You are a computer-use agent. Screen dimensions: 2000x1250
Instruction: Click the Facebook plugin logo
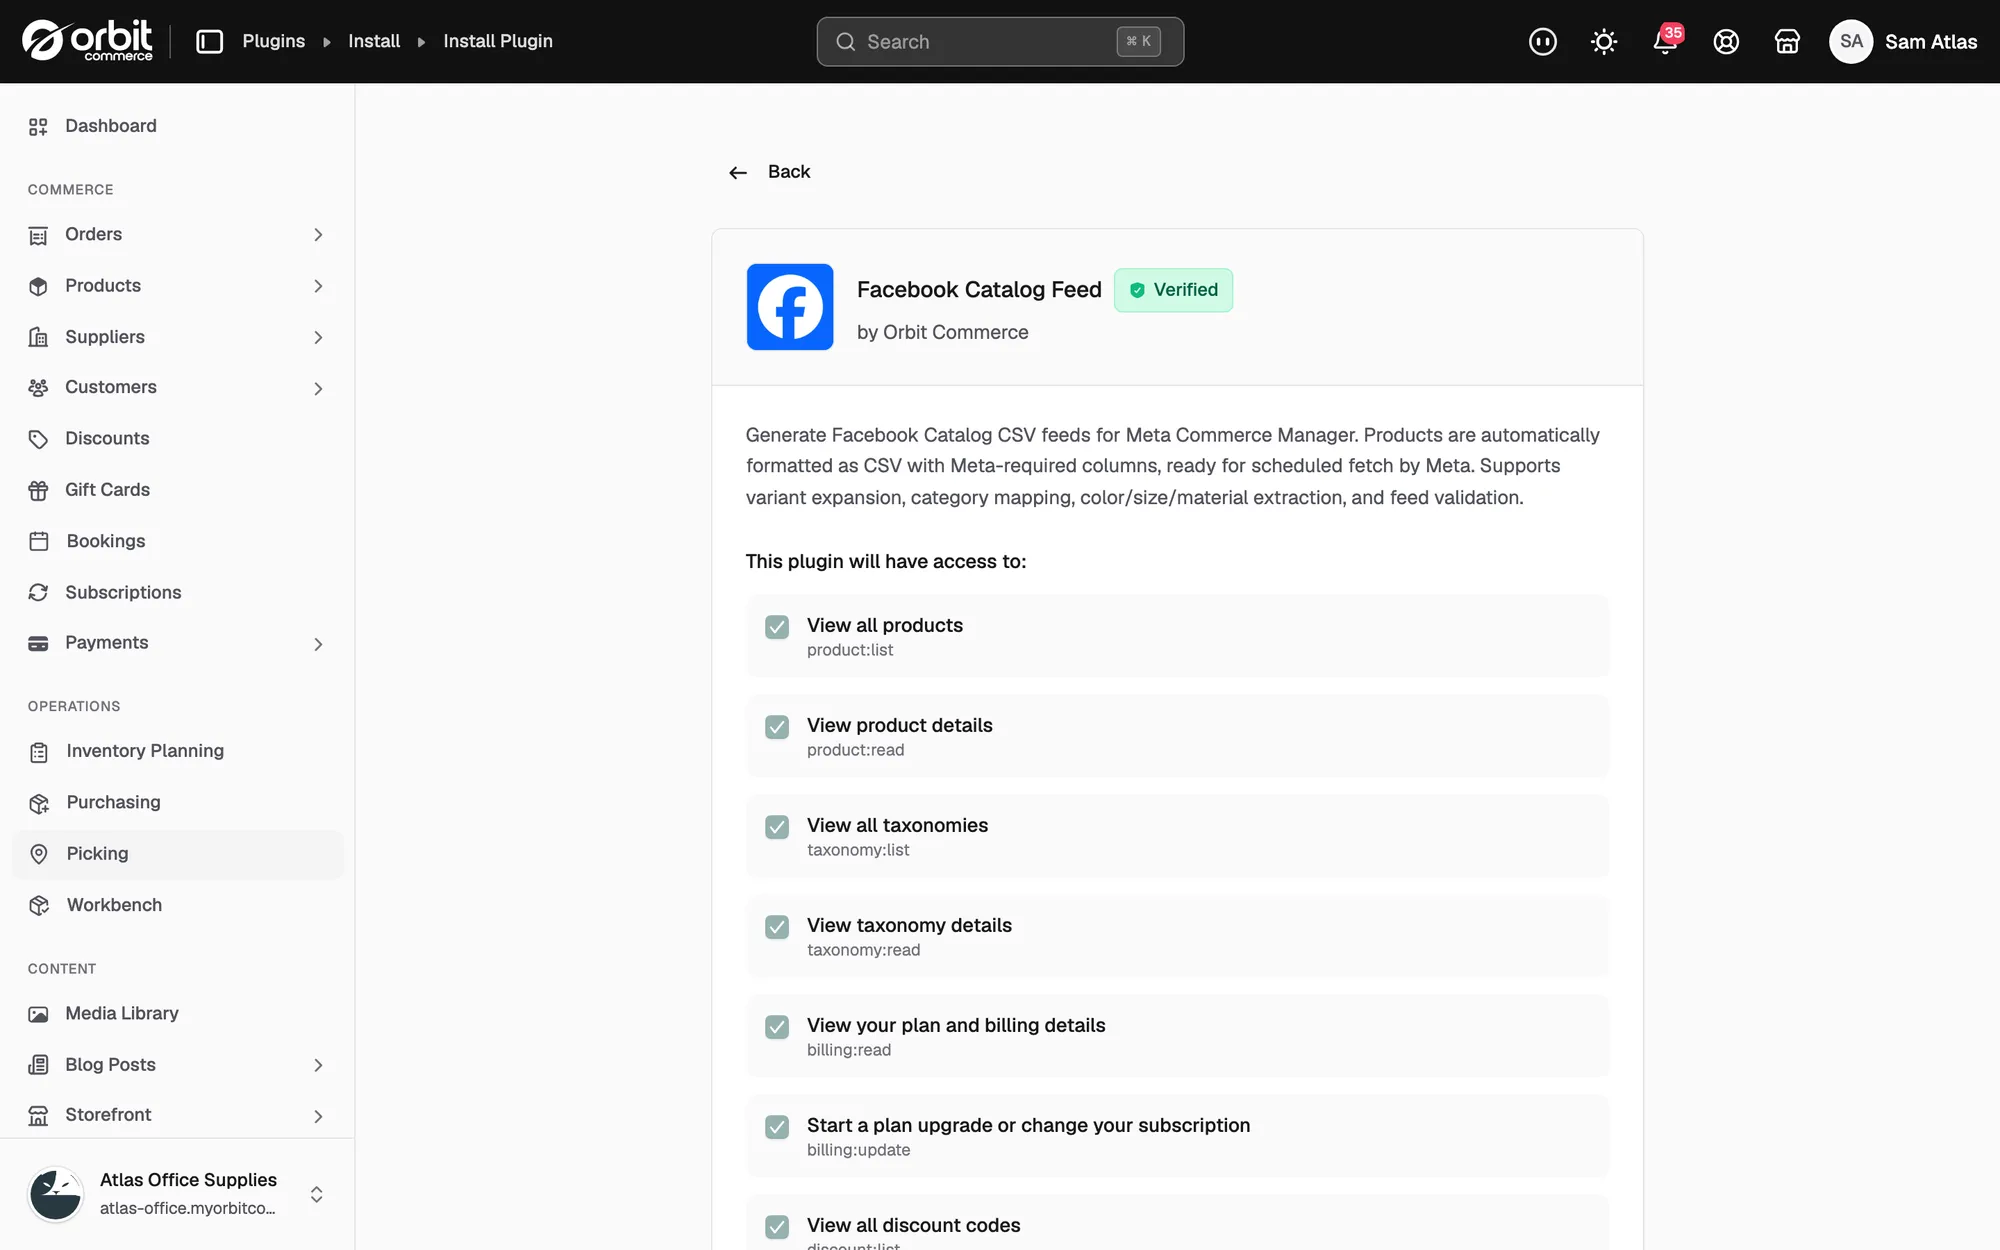790,307
